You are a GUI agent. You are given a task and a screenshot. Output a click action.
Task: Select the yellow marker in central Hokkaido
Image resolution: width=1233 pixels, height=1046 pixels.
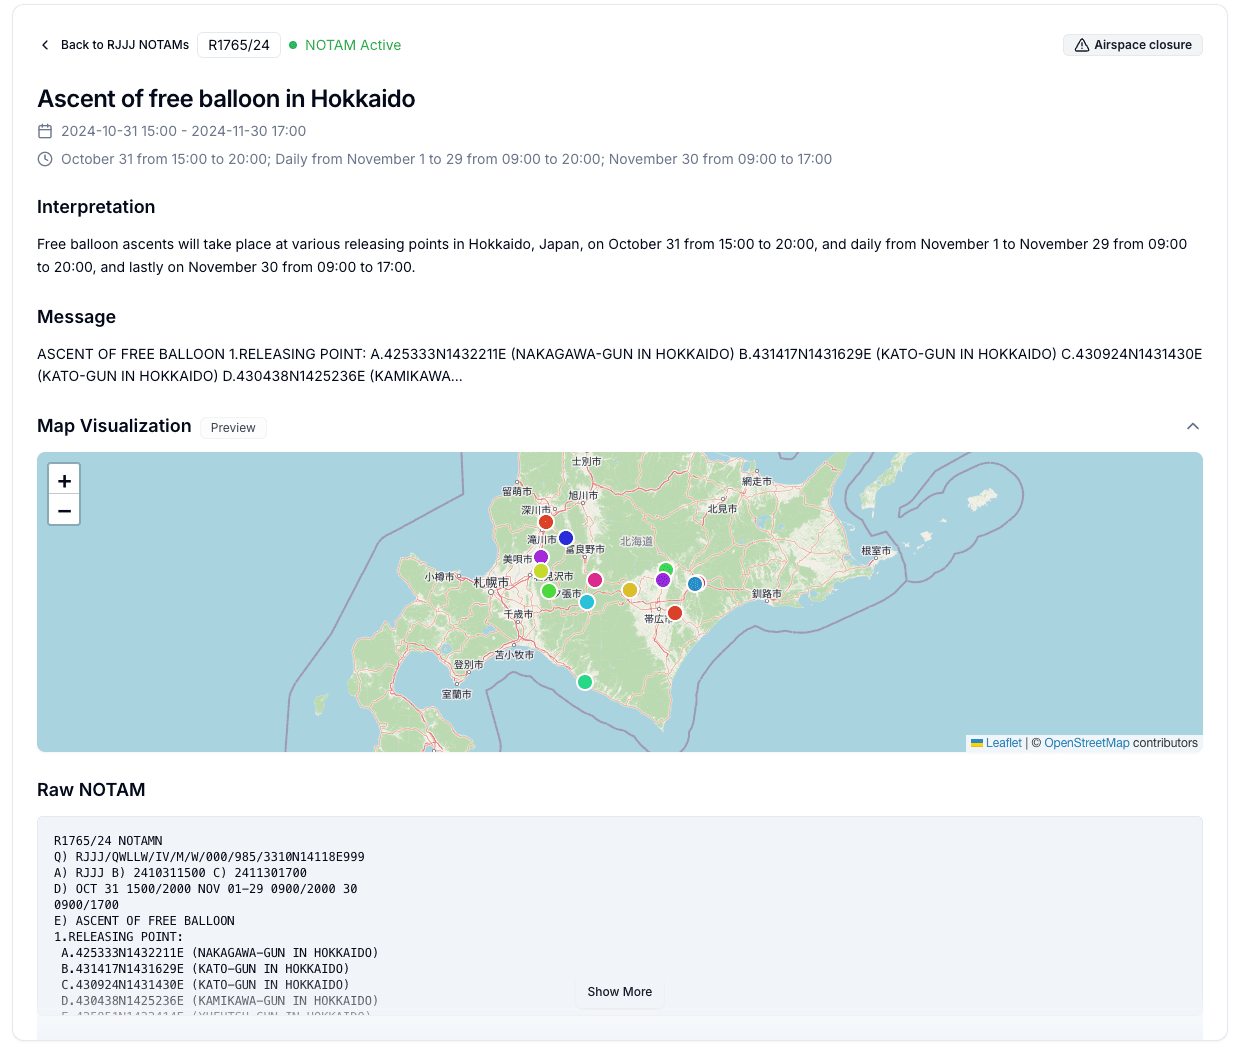(630, 590)
